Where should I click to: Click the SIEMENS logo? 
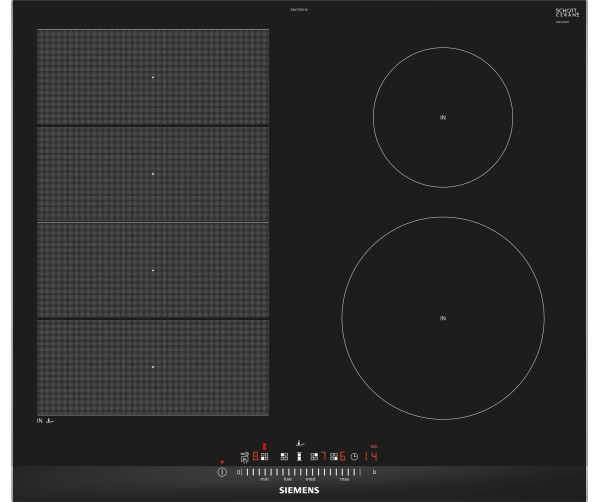click(299, 490)
